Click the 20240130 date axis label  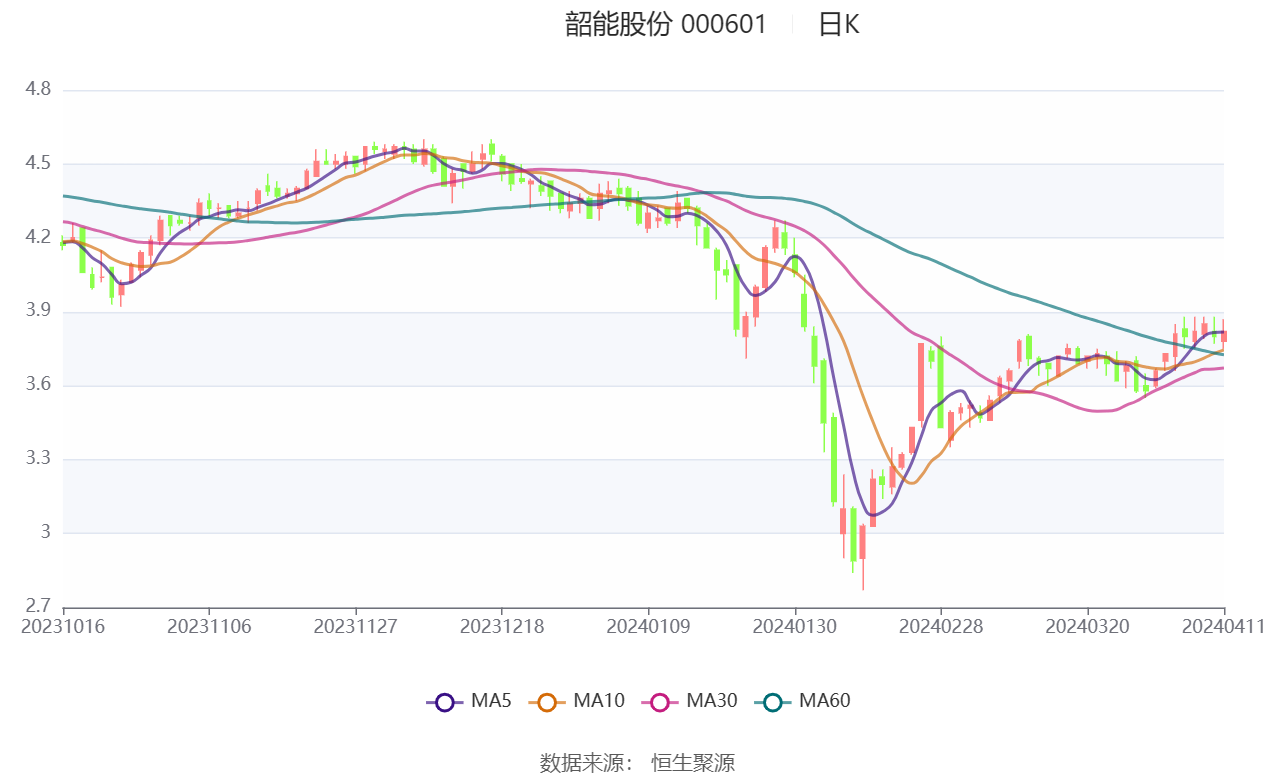pyautogui.click(x=795, y=627)
